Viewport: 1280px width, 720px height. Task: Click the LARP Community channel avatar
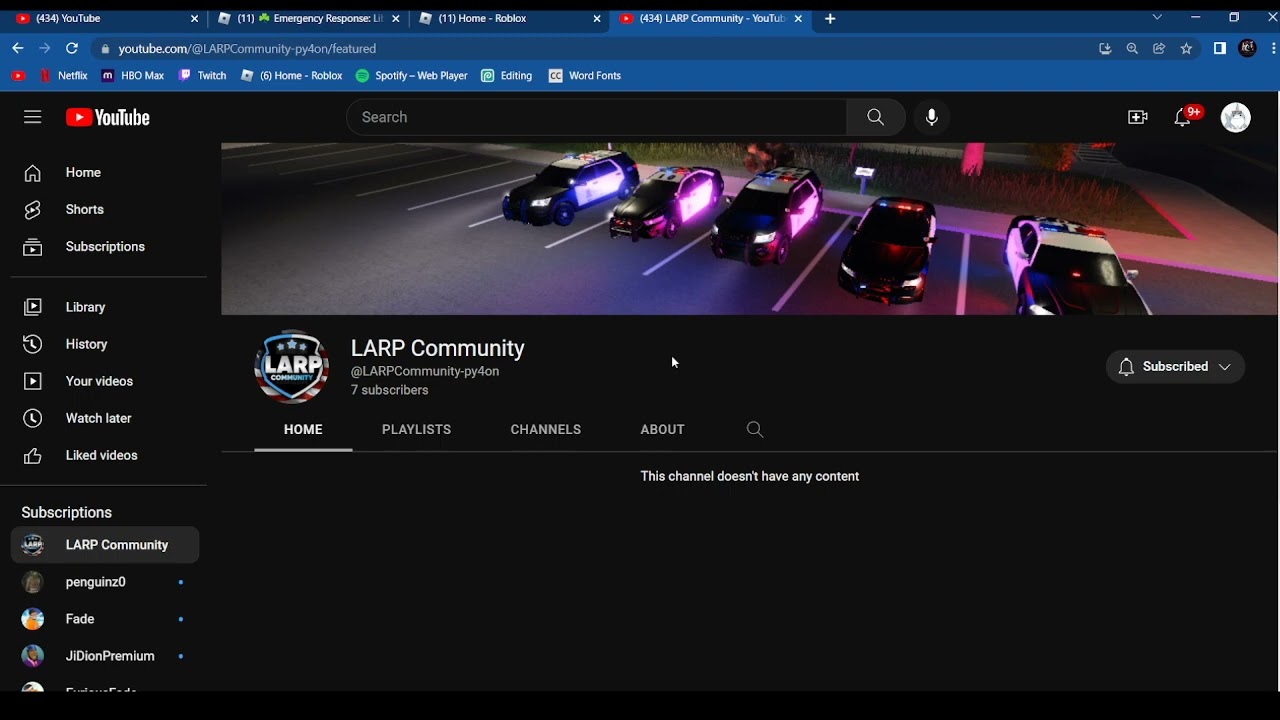click(291, 367)
